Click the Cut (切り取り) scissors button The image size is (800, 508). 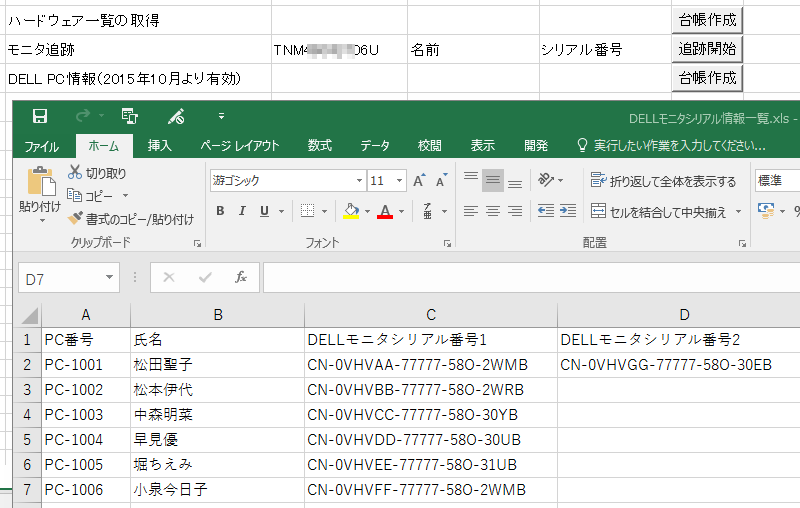(97, 173)
